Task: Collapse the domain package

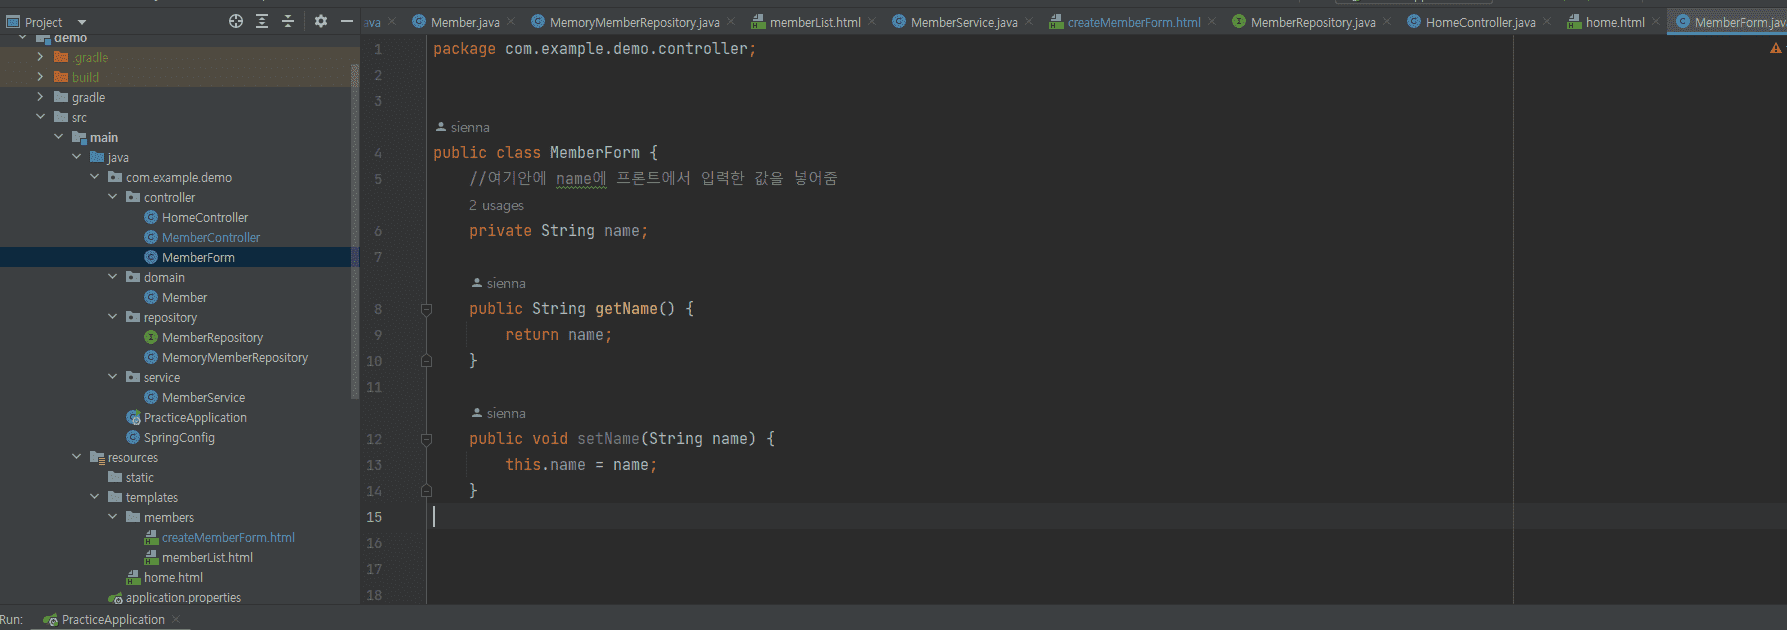Action: point(112,277)
